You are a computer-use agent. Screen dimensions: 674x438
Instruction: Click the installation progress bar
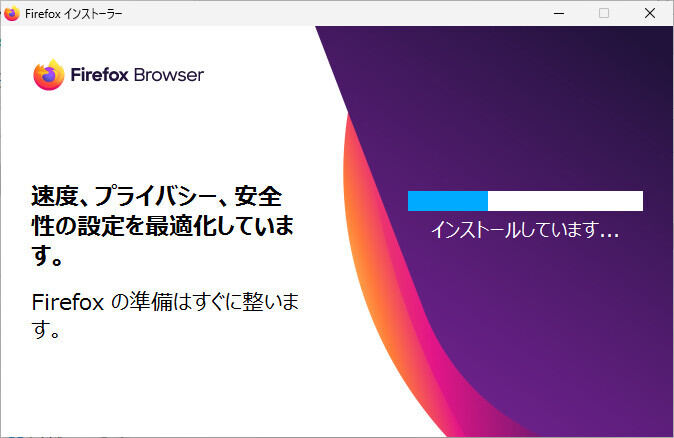pos(525,201)
